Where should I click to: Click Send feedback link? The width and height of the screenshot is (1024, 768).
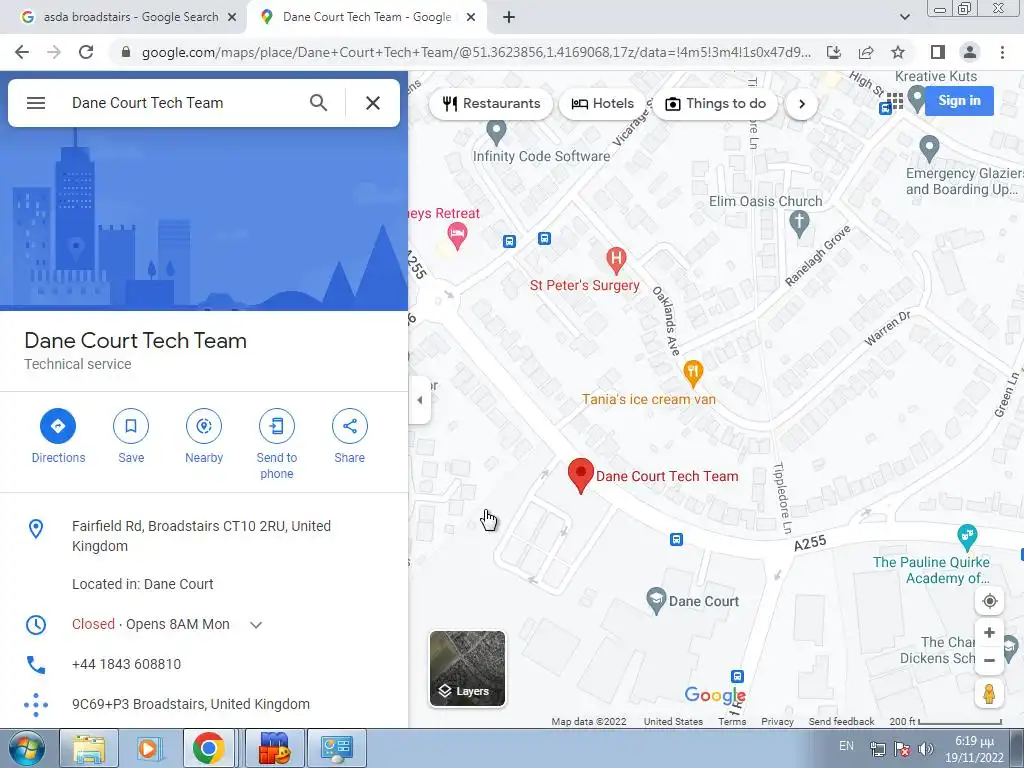point(841,721)
